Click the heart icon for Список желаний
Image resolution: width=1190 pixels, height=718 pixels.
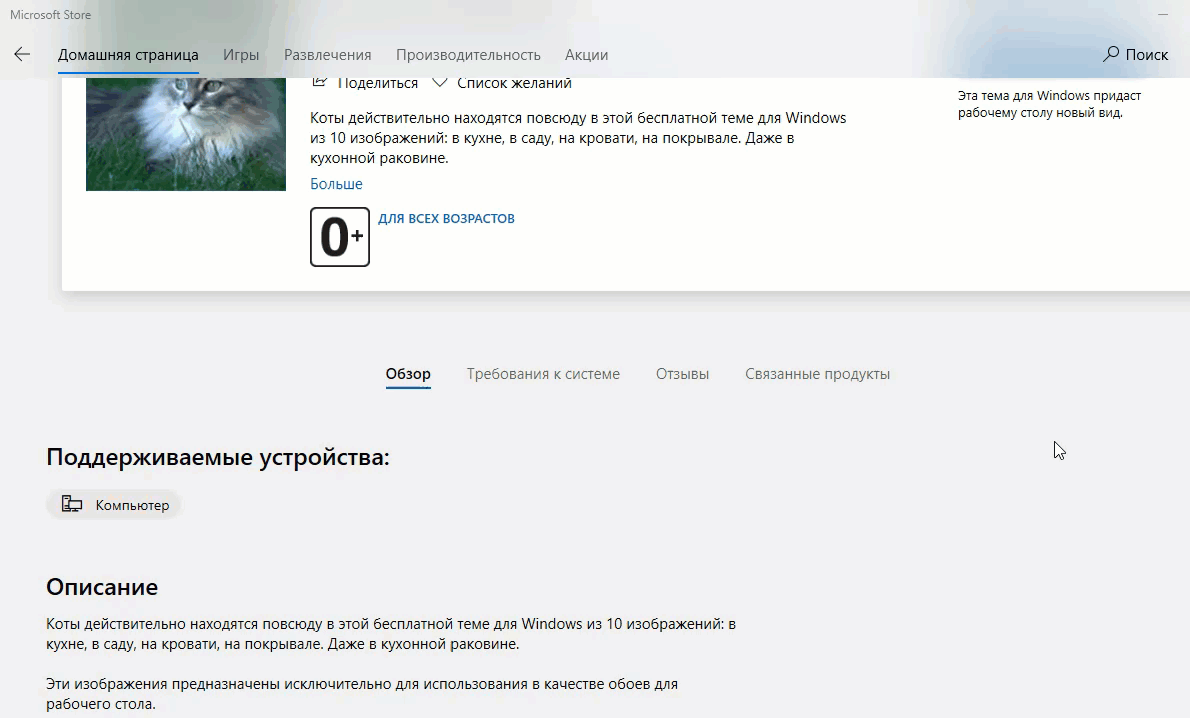coord(439,82)
